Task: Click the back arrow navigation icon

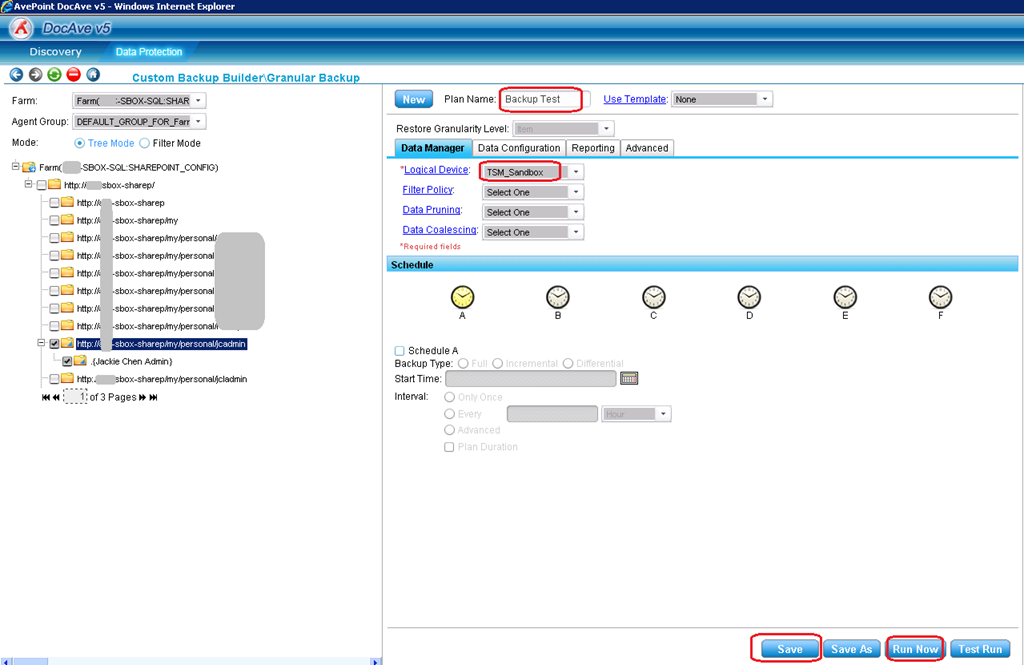Action: [16, 75]
